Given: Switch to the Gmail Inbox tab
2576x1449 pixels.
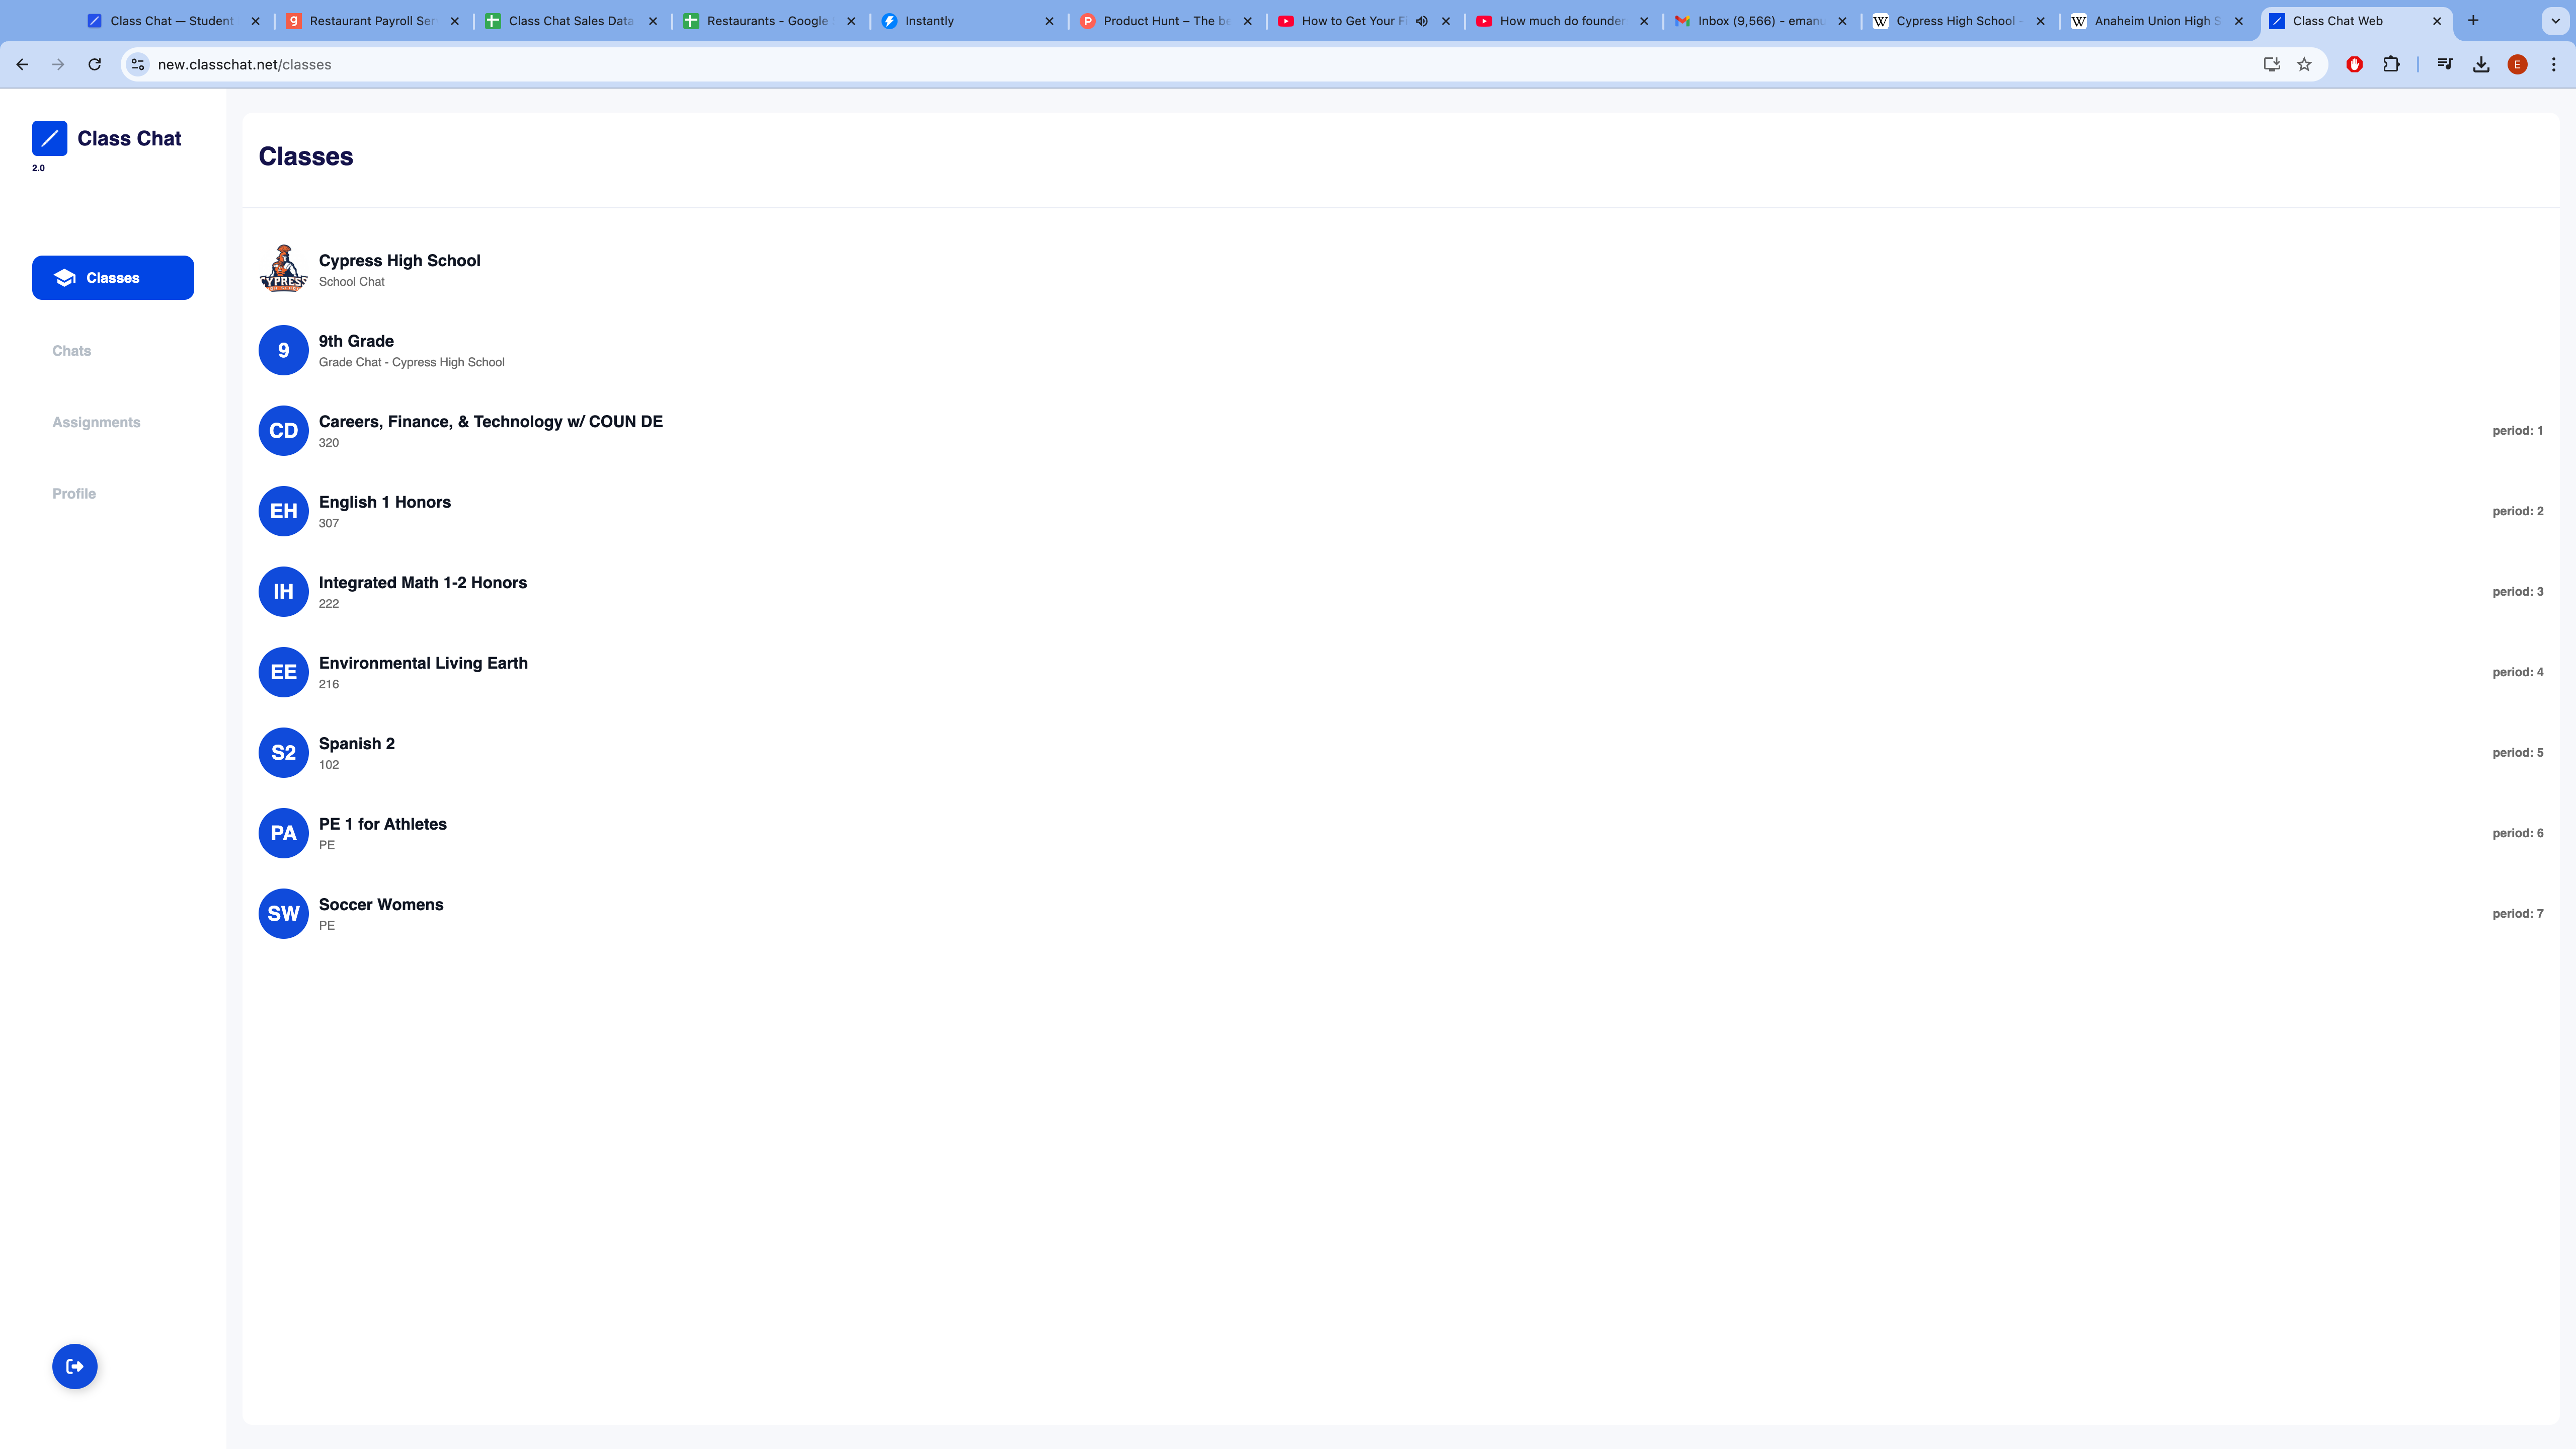Looking at the screenshot, I should [1760, 20].
